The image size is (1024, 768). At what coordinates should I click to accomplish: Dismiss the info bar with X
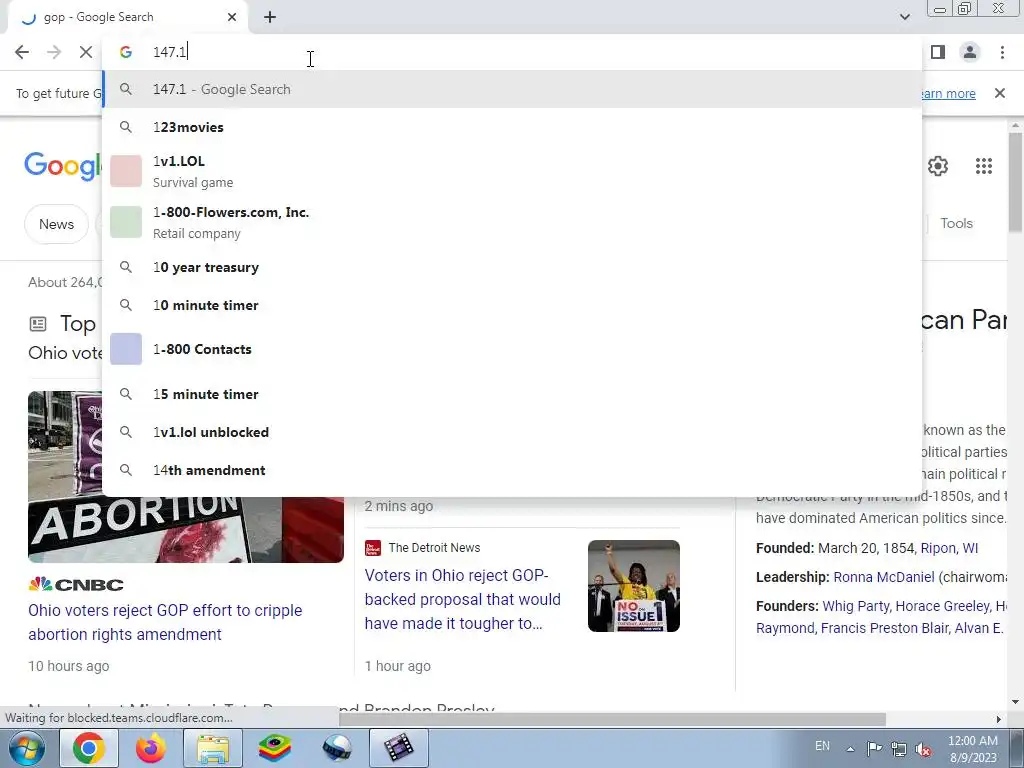999,93
